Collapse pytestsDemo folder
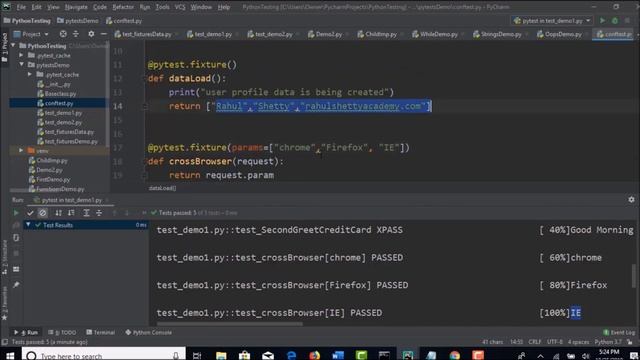The height and width of the screenshot is (360, 640). click(x=22, y=65)
